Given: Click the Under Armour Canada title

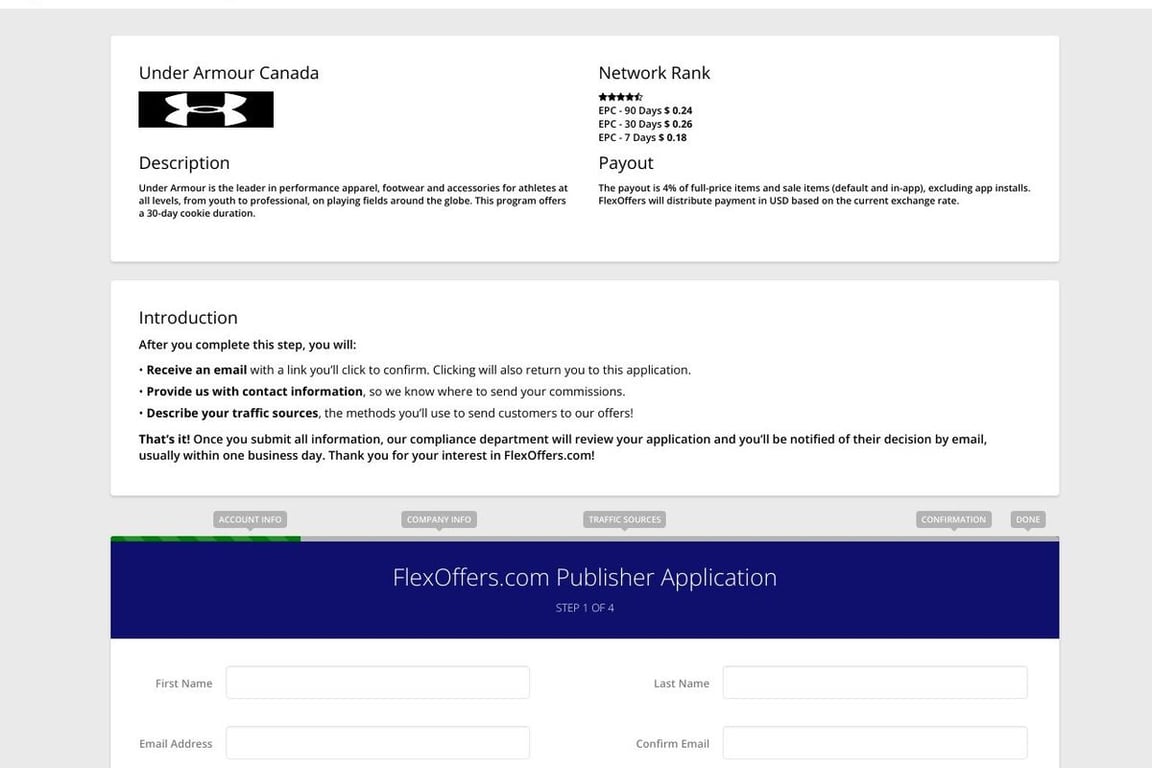Looking at the screenshot, I should 229,73.
